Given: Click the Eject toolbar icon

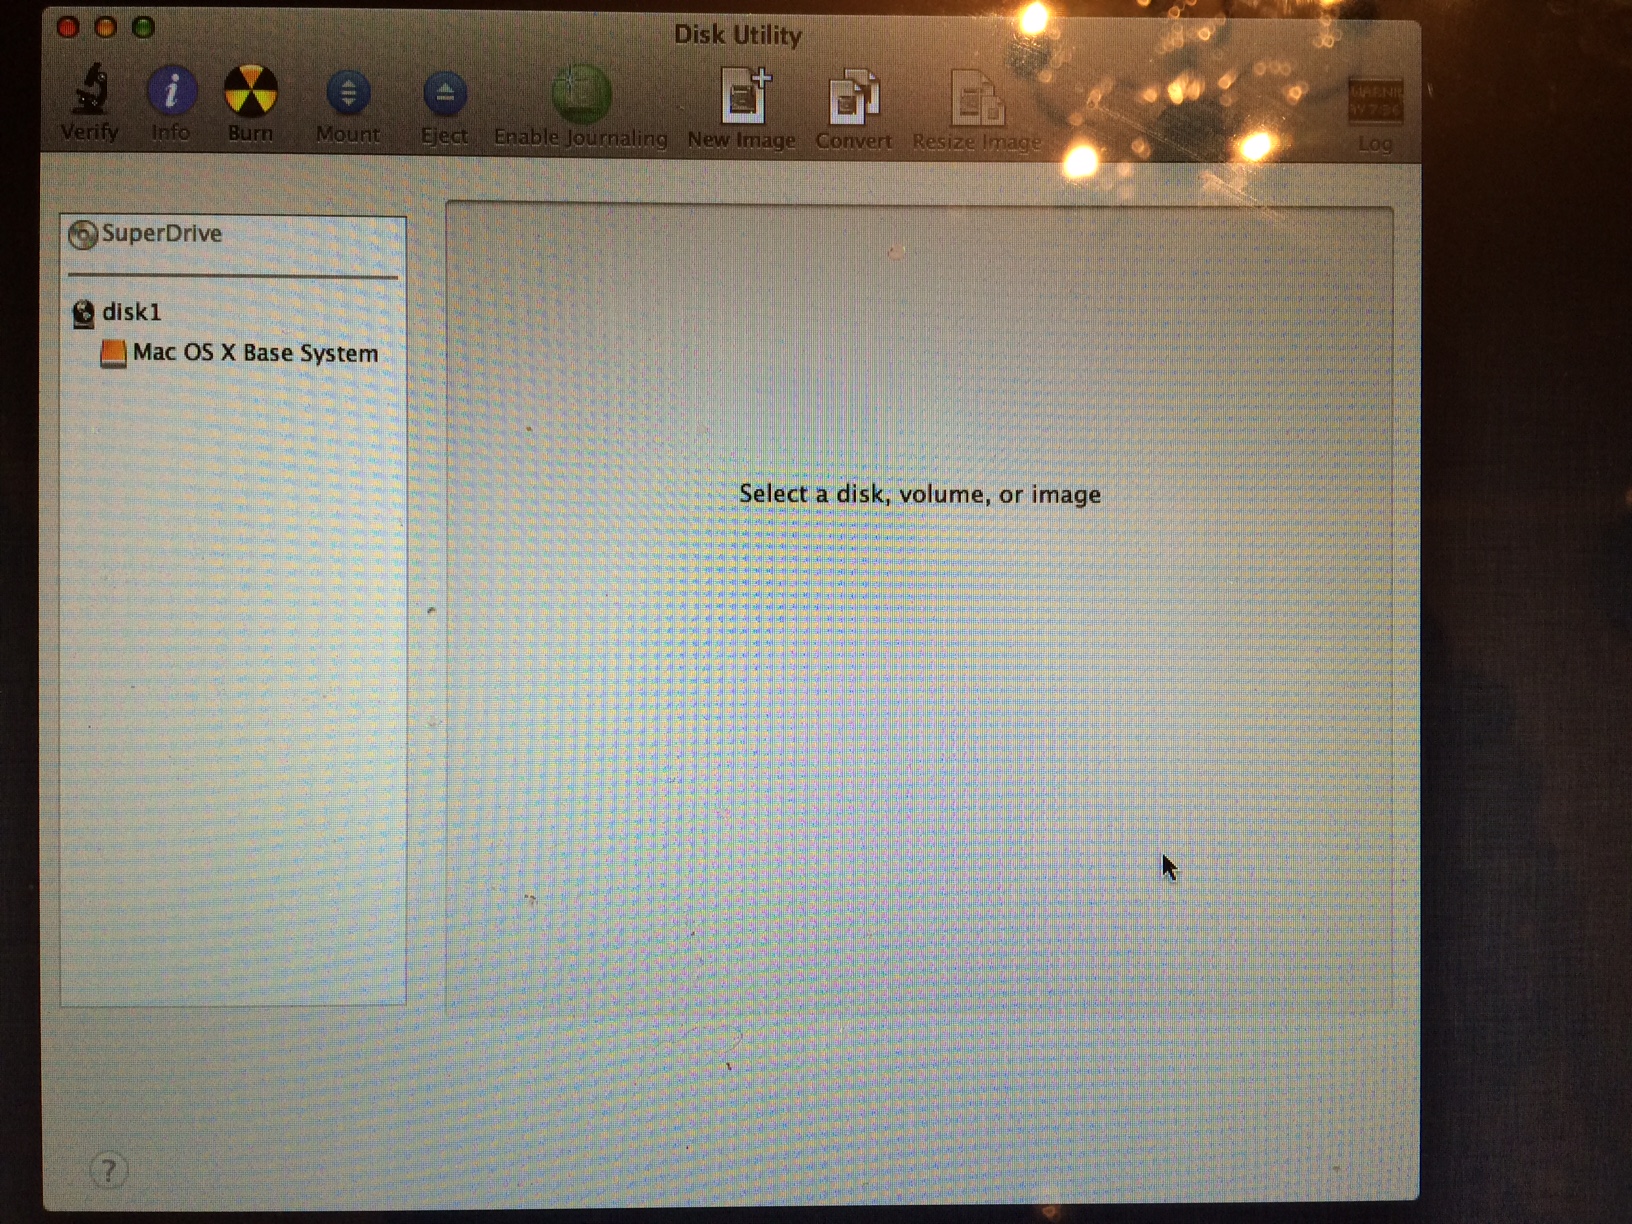Looking at the screenshot, I should tap(445, 94).
